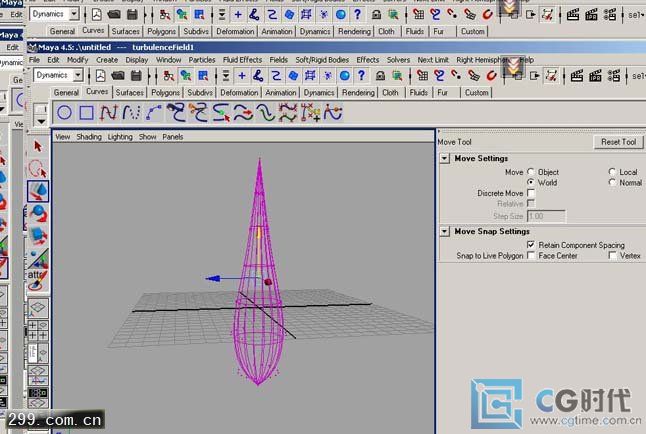Switch to the Fluids shelf tab in front window
The width and height of the screenshot is (646, 434).
click(419, 93)
